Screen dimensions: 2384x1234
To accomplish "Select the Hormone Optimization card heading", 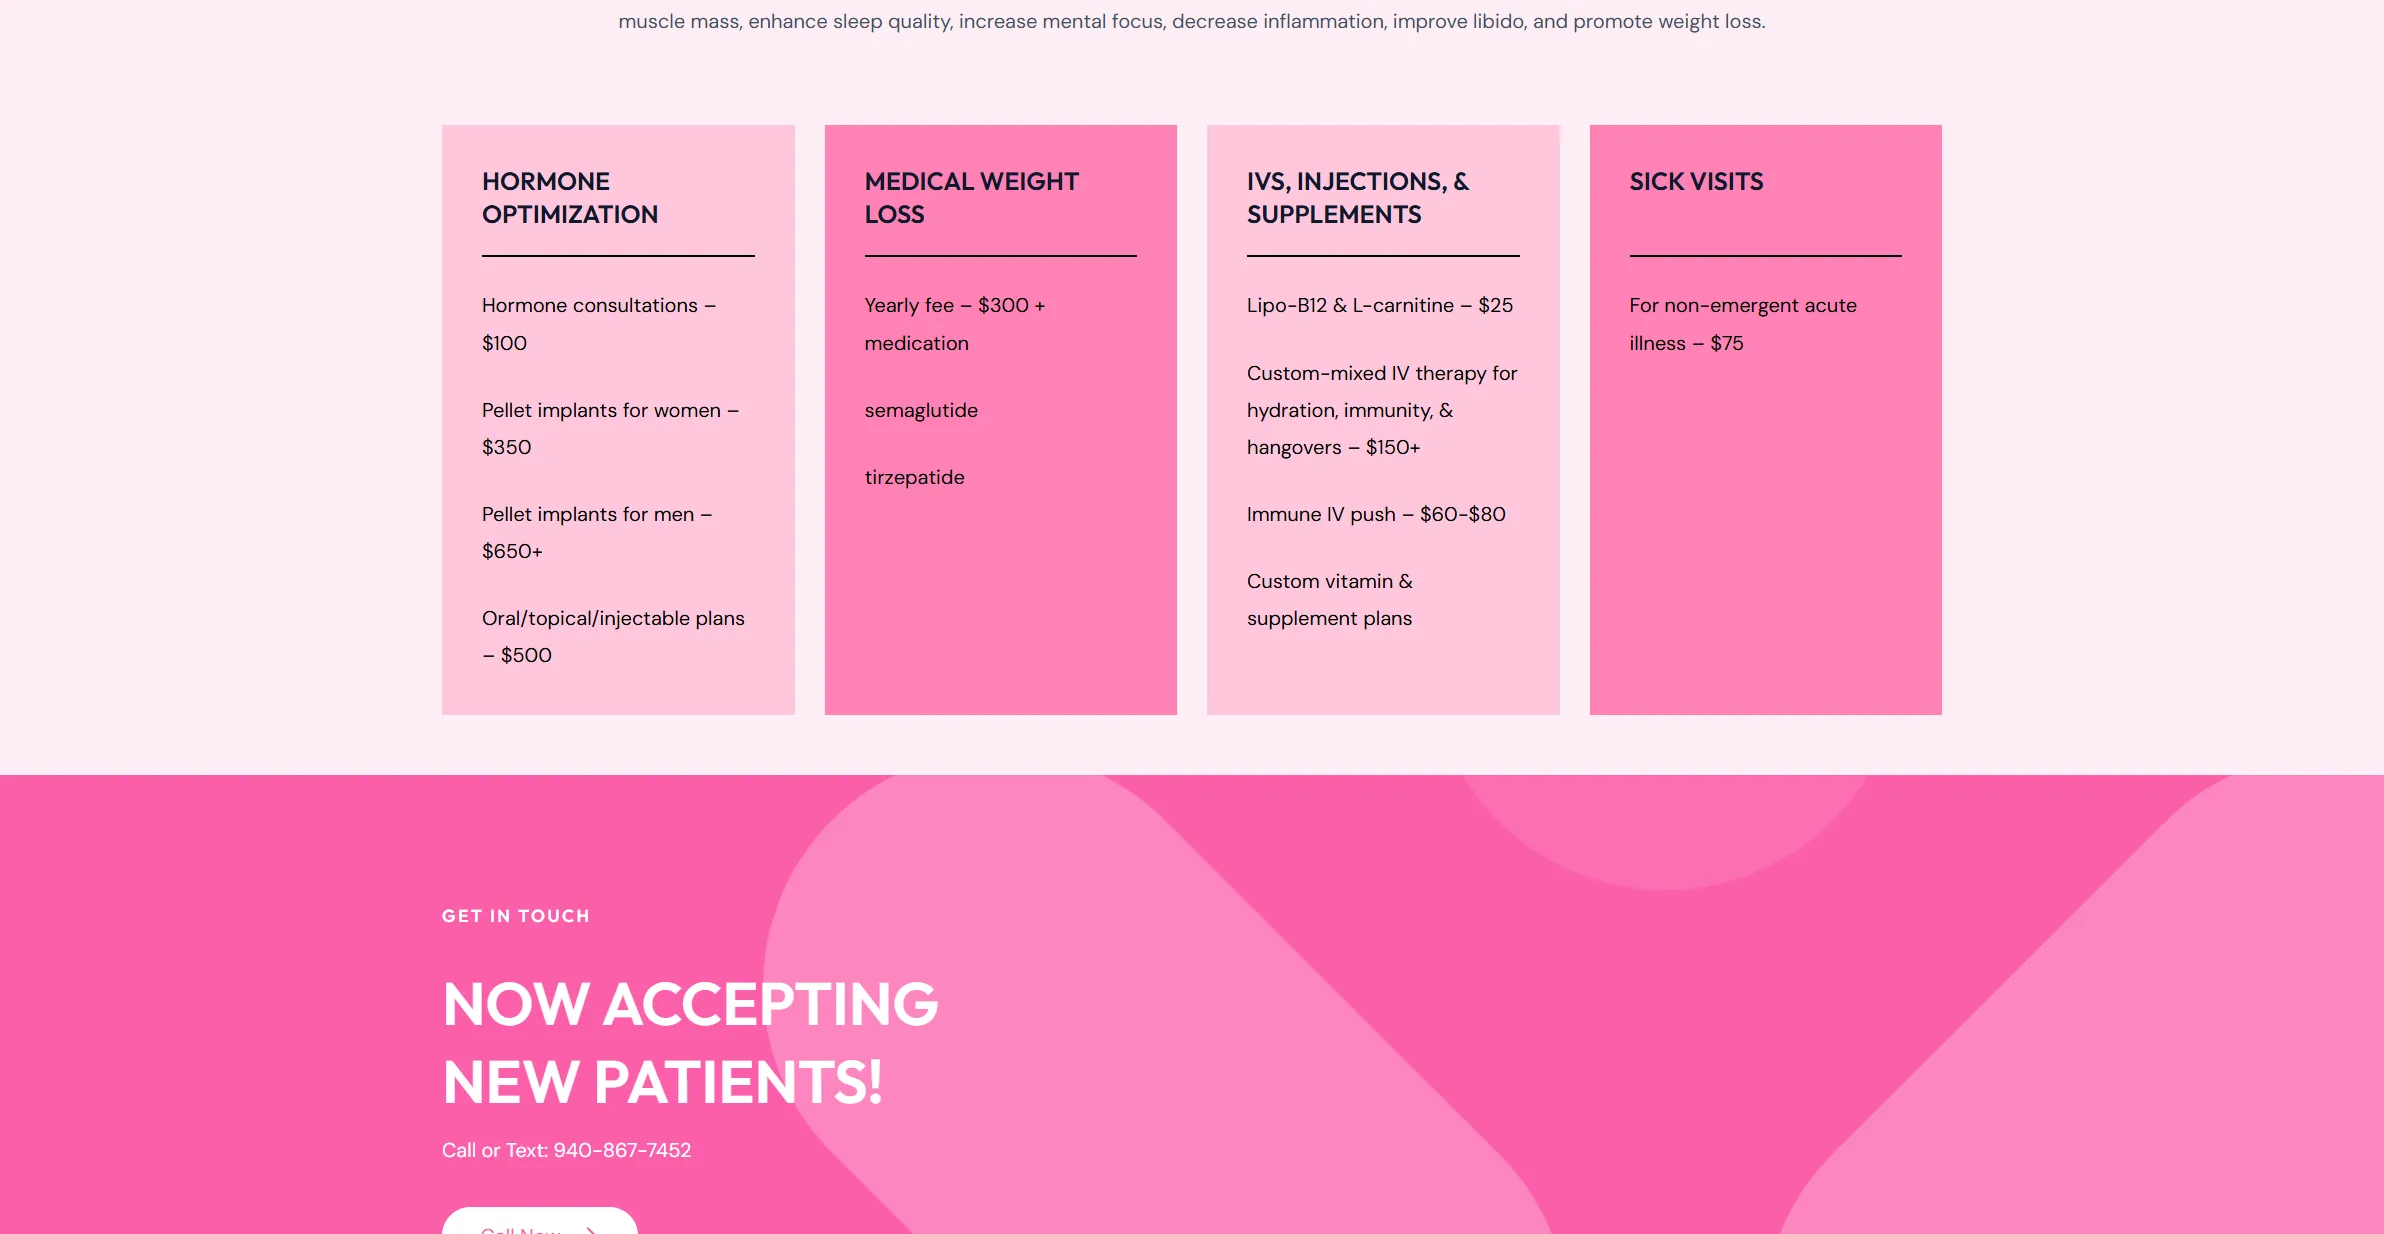I will [570, 198].
